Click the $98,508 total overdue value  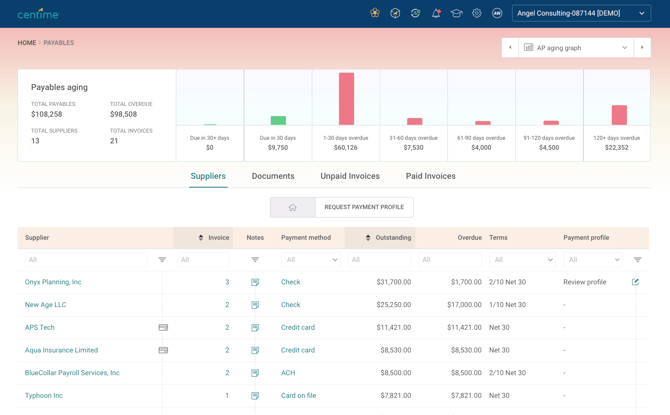[x=123, y=114]
